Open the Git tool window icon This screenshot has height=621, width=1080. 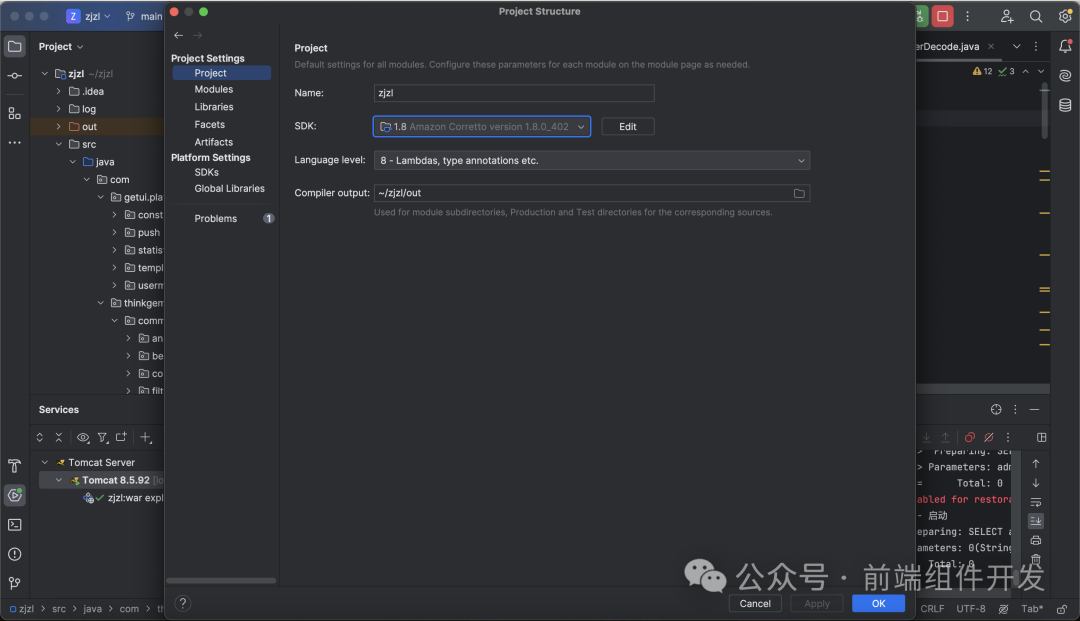[x=14, y=583]
